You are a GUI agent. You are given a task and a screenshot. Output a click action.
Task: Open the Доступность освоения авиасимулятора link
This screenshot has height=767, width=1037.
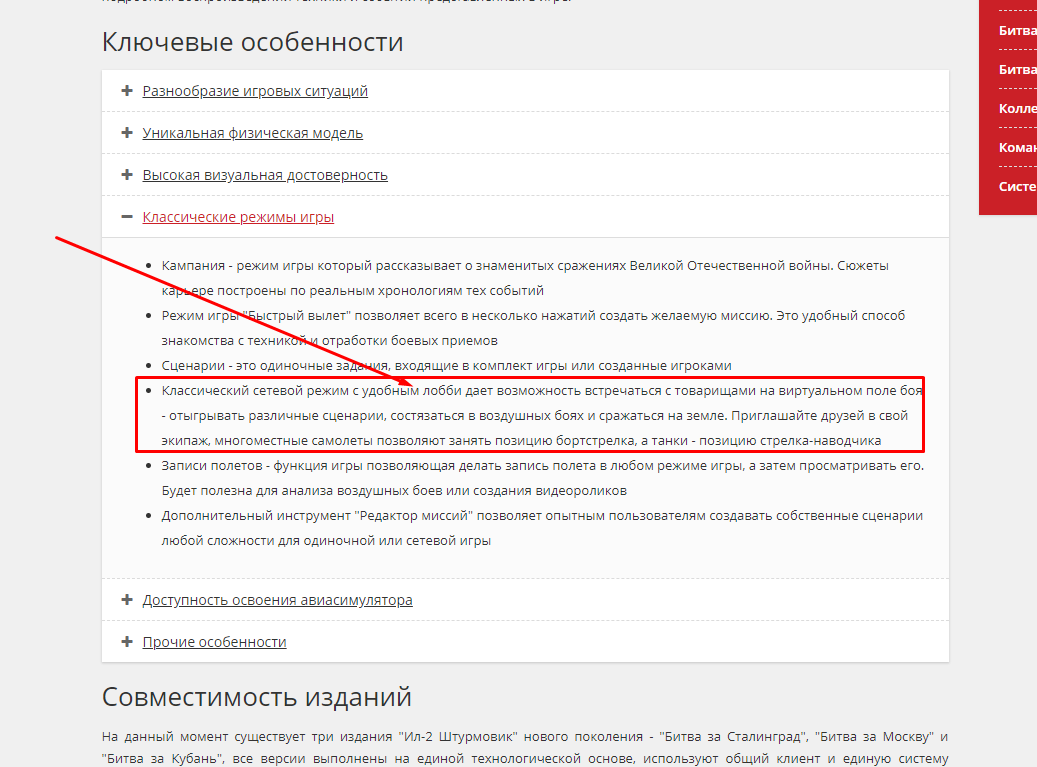[x=278, y=600]
